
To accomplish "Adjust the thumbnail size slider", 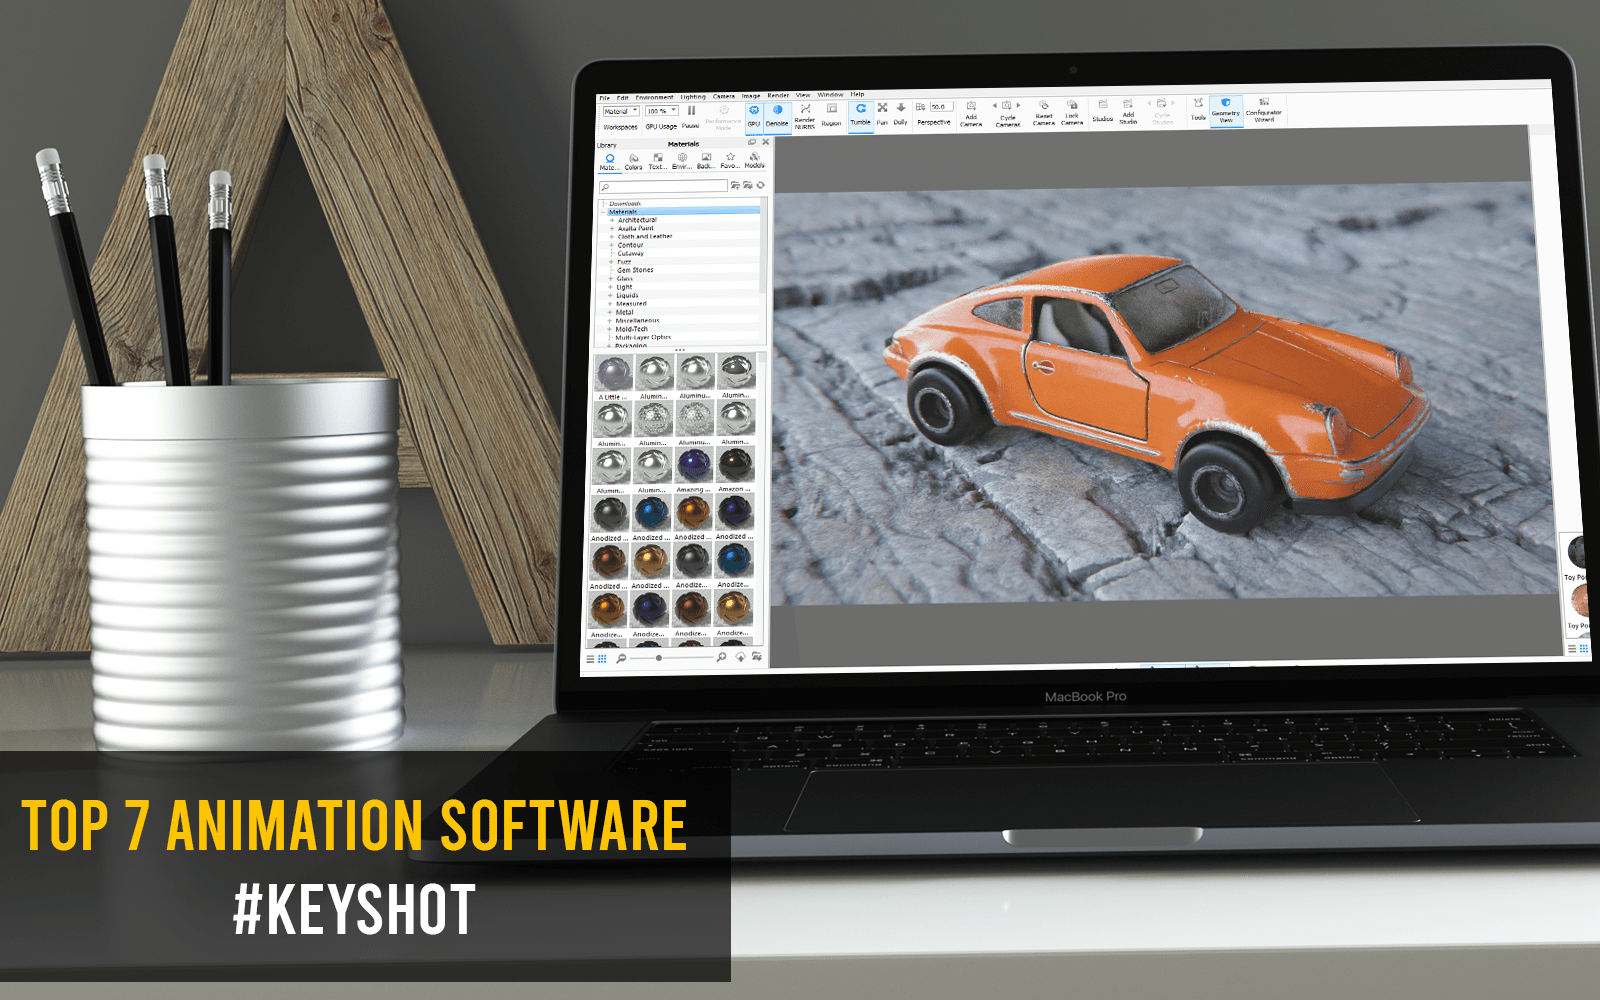I will (x=658, y=658).
